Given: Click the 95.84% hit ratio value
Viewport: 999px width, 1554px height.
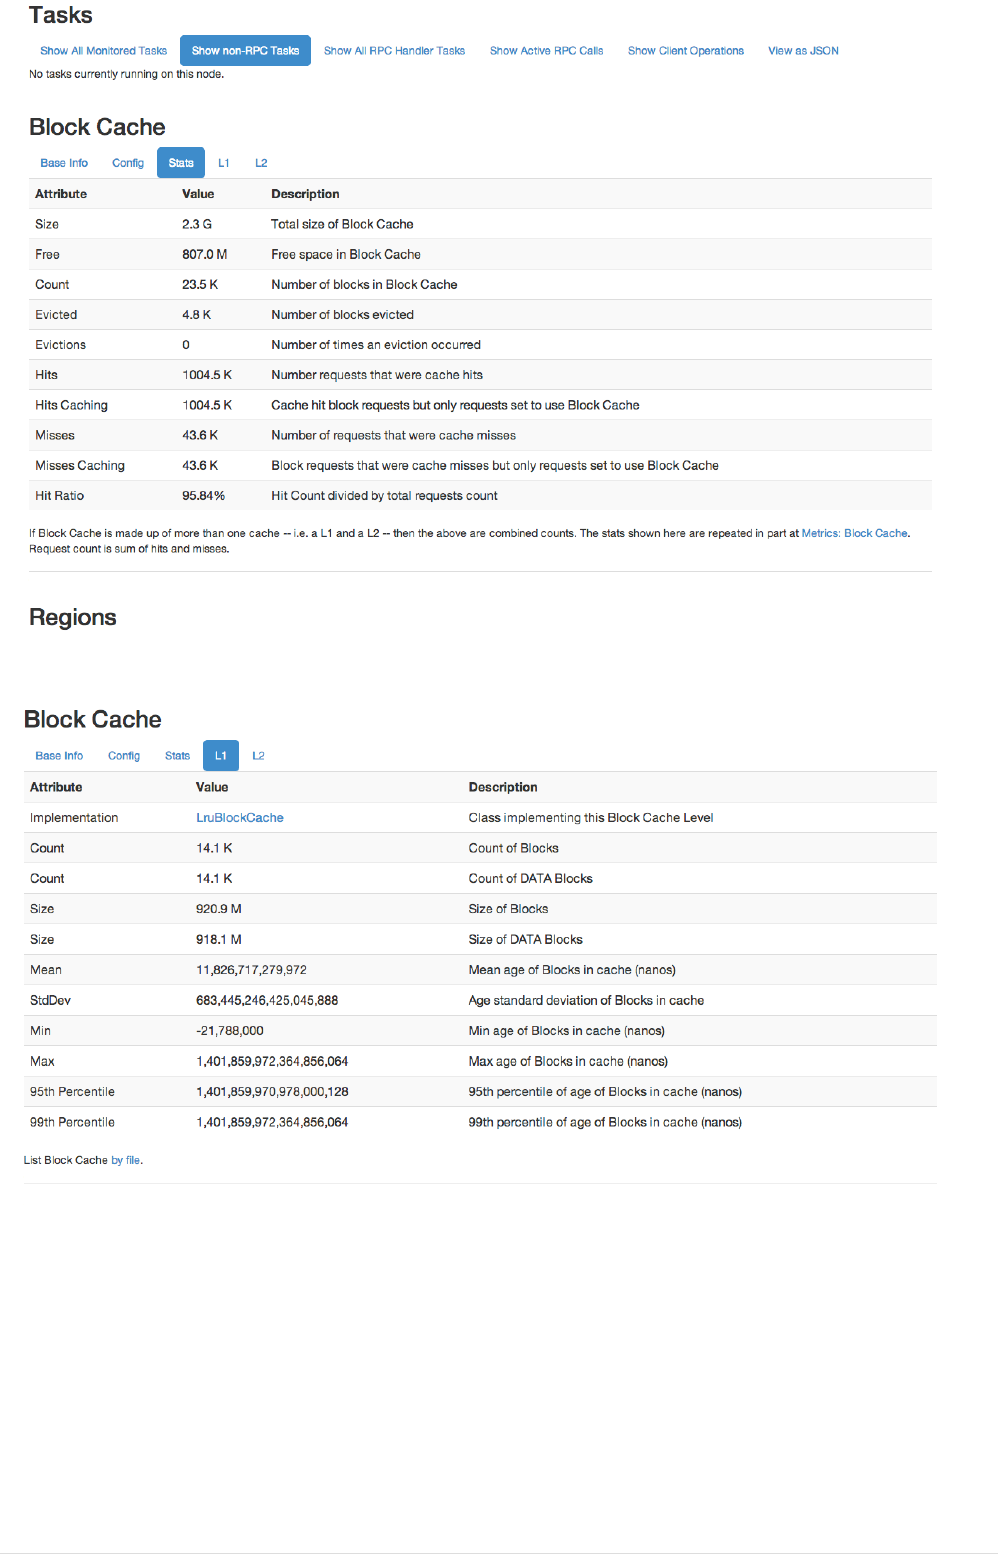Looking at the screenshot, I should tap(203, 496).
